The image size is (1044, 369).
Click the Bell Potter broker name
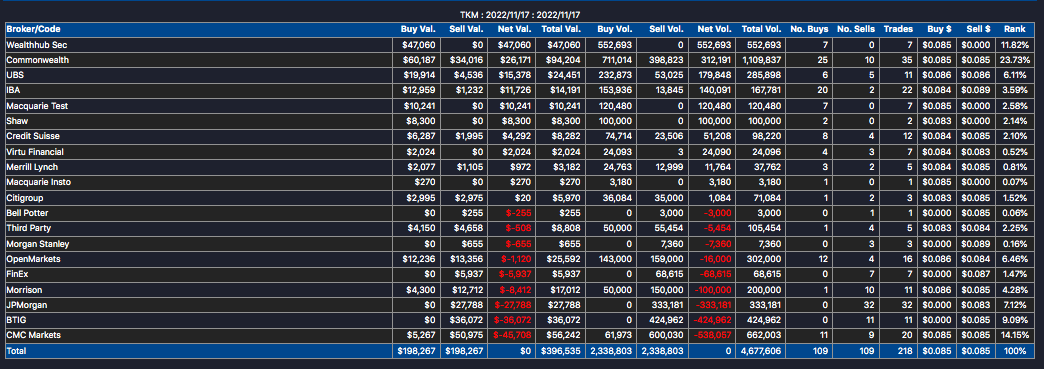tap(27, 213)
